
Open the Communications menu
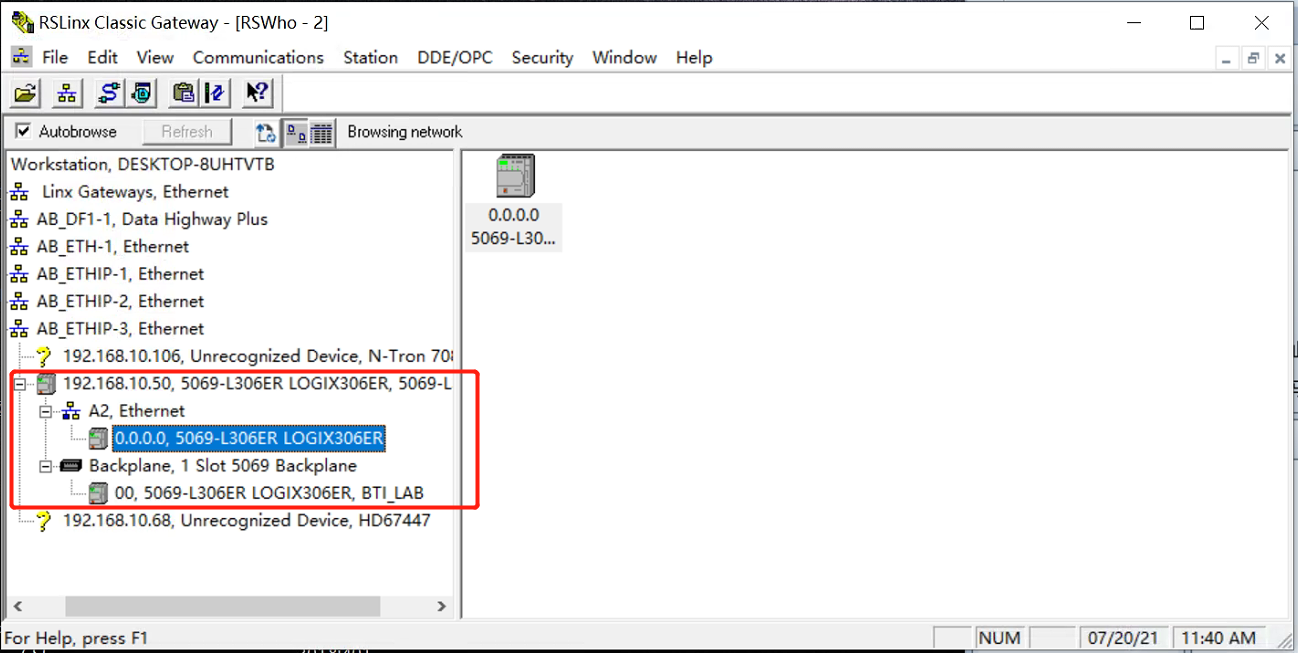click(x=258, y=57)
